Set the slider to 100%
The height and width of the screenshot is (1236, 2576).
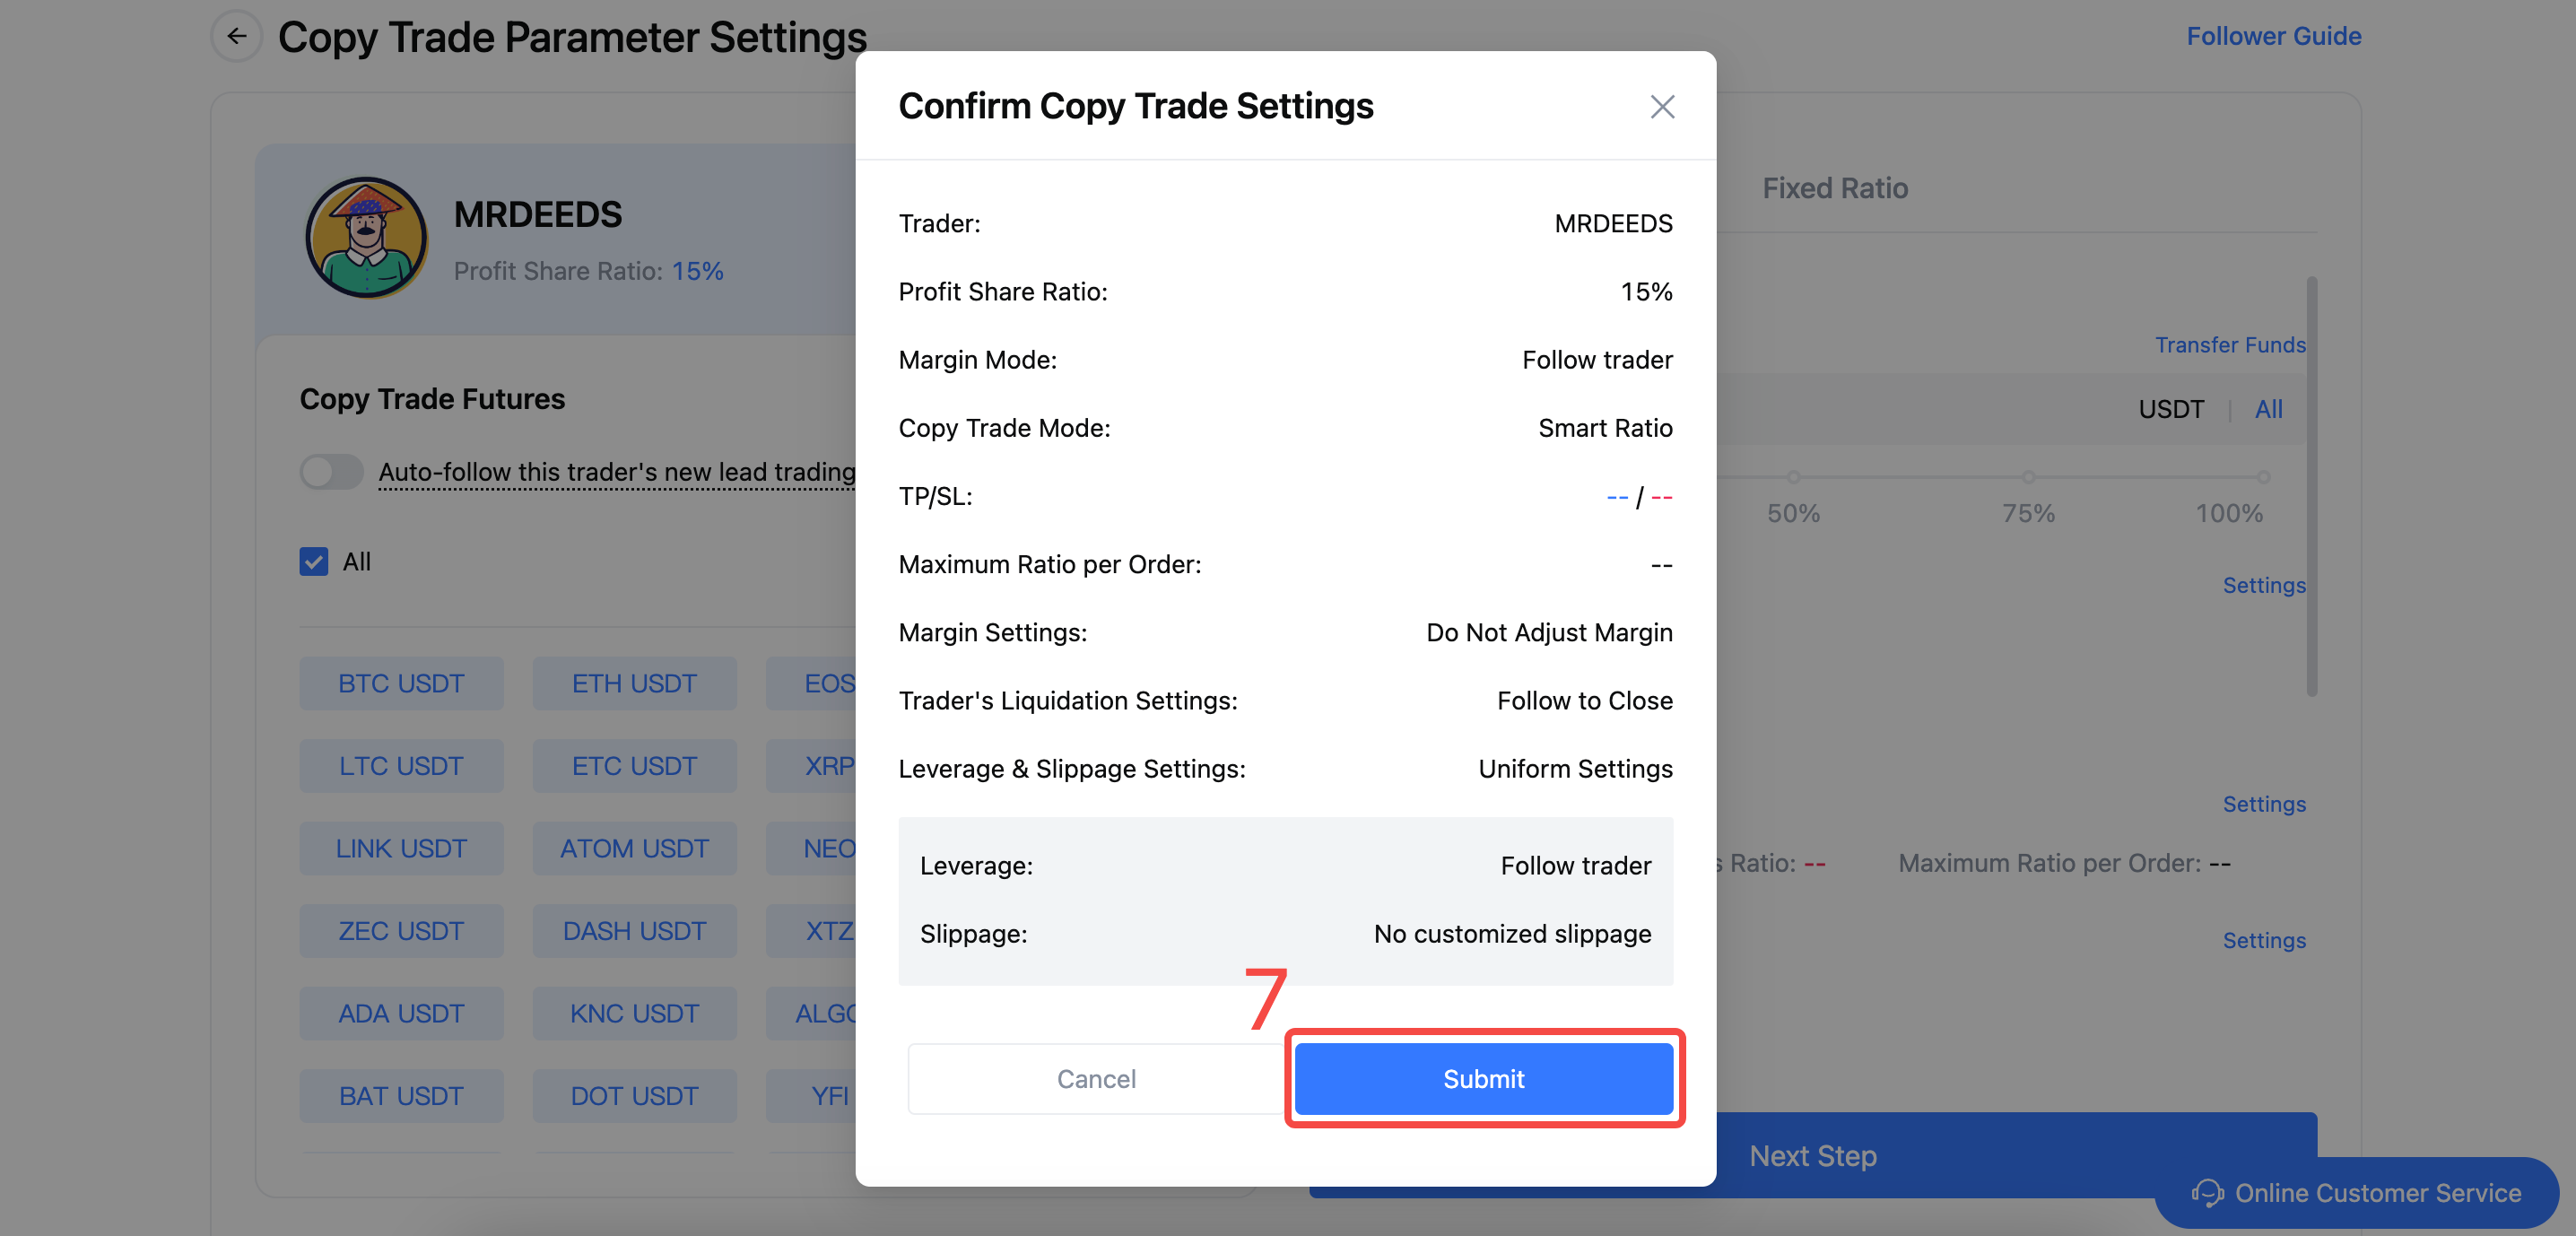coord(2263,478)
